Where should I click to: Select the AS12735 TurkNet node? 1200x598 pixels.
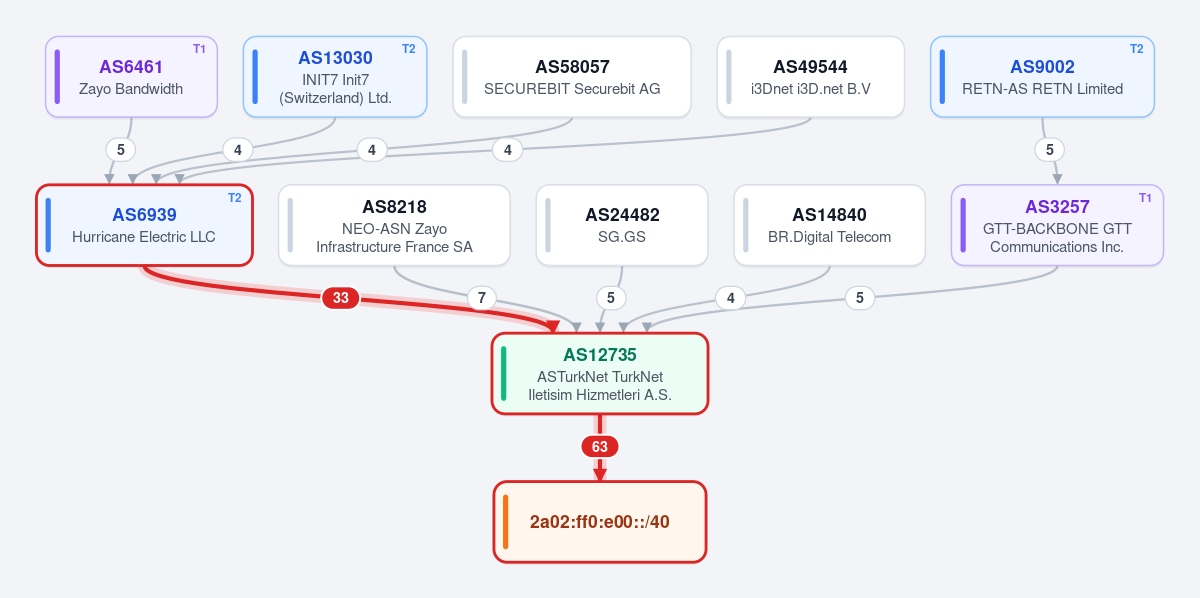pos(600,373)
